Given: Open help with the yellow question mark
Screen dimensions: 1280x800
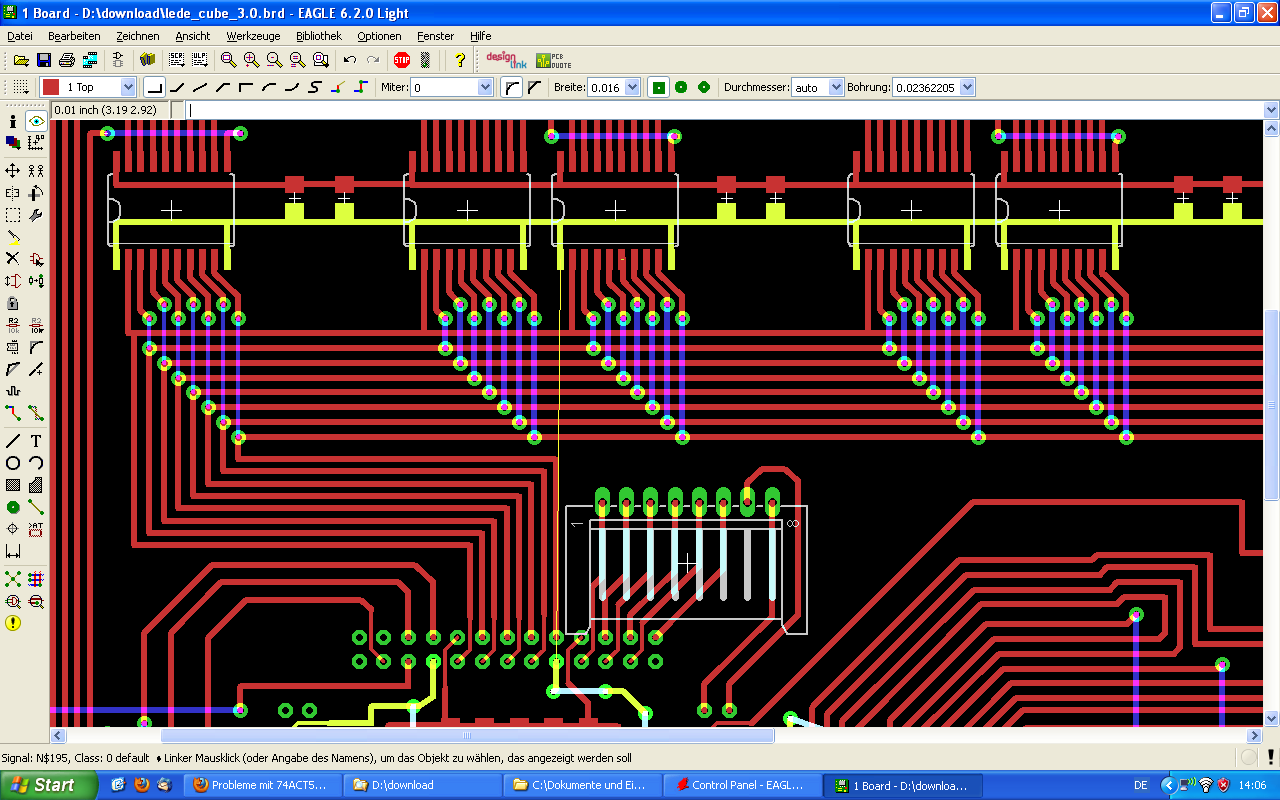Looking at the screenshot, I should pos(460,60).
